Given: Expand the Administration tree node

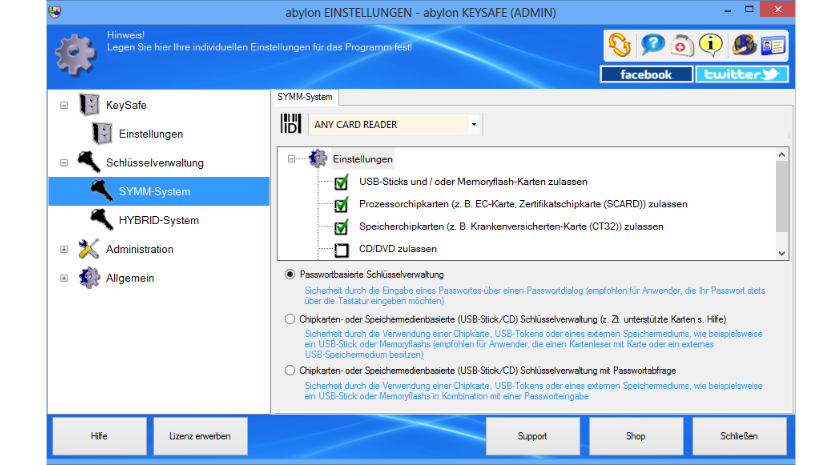Looking at the screenshot, I should click(64, 249).
